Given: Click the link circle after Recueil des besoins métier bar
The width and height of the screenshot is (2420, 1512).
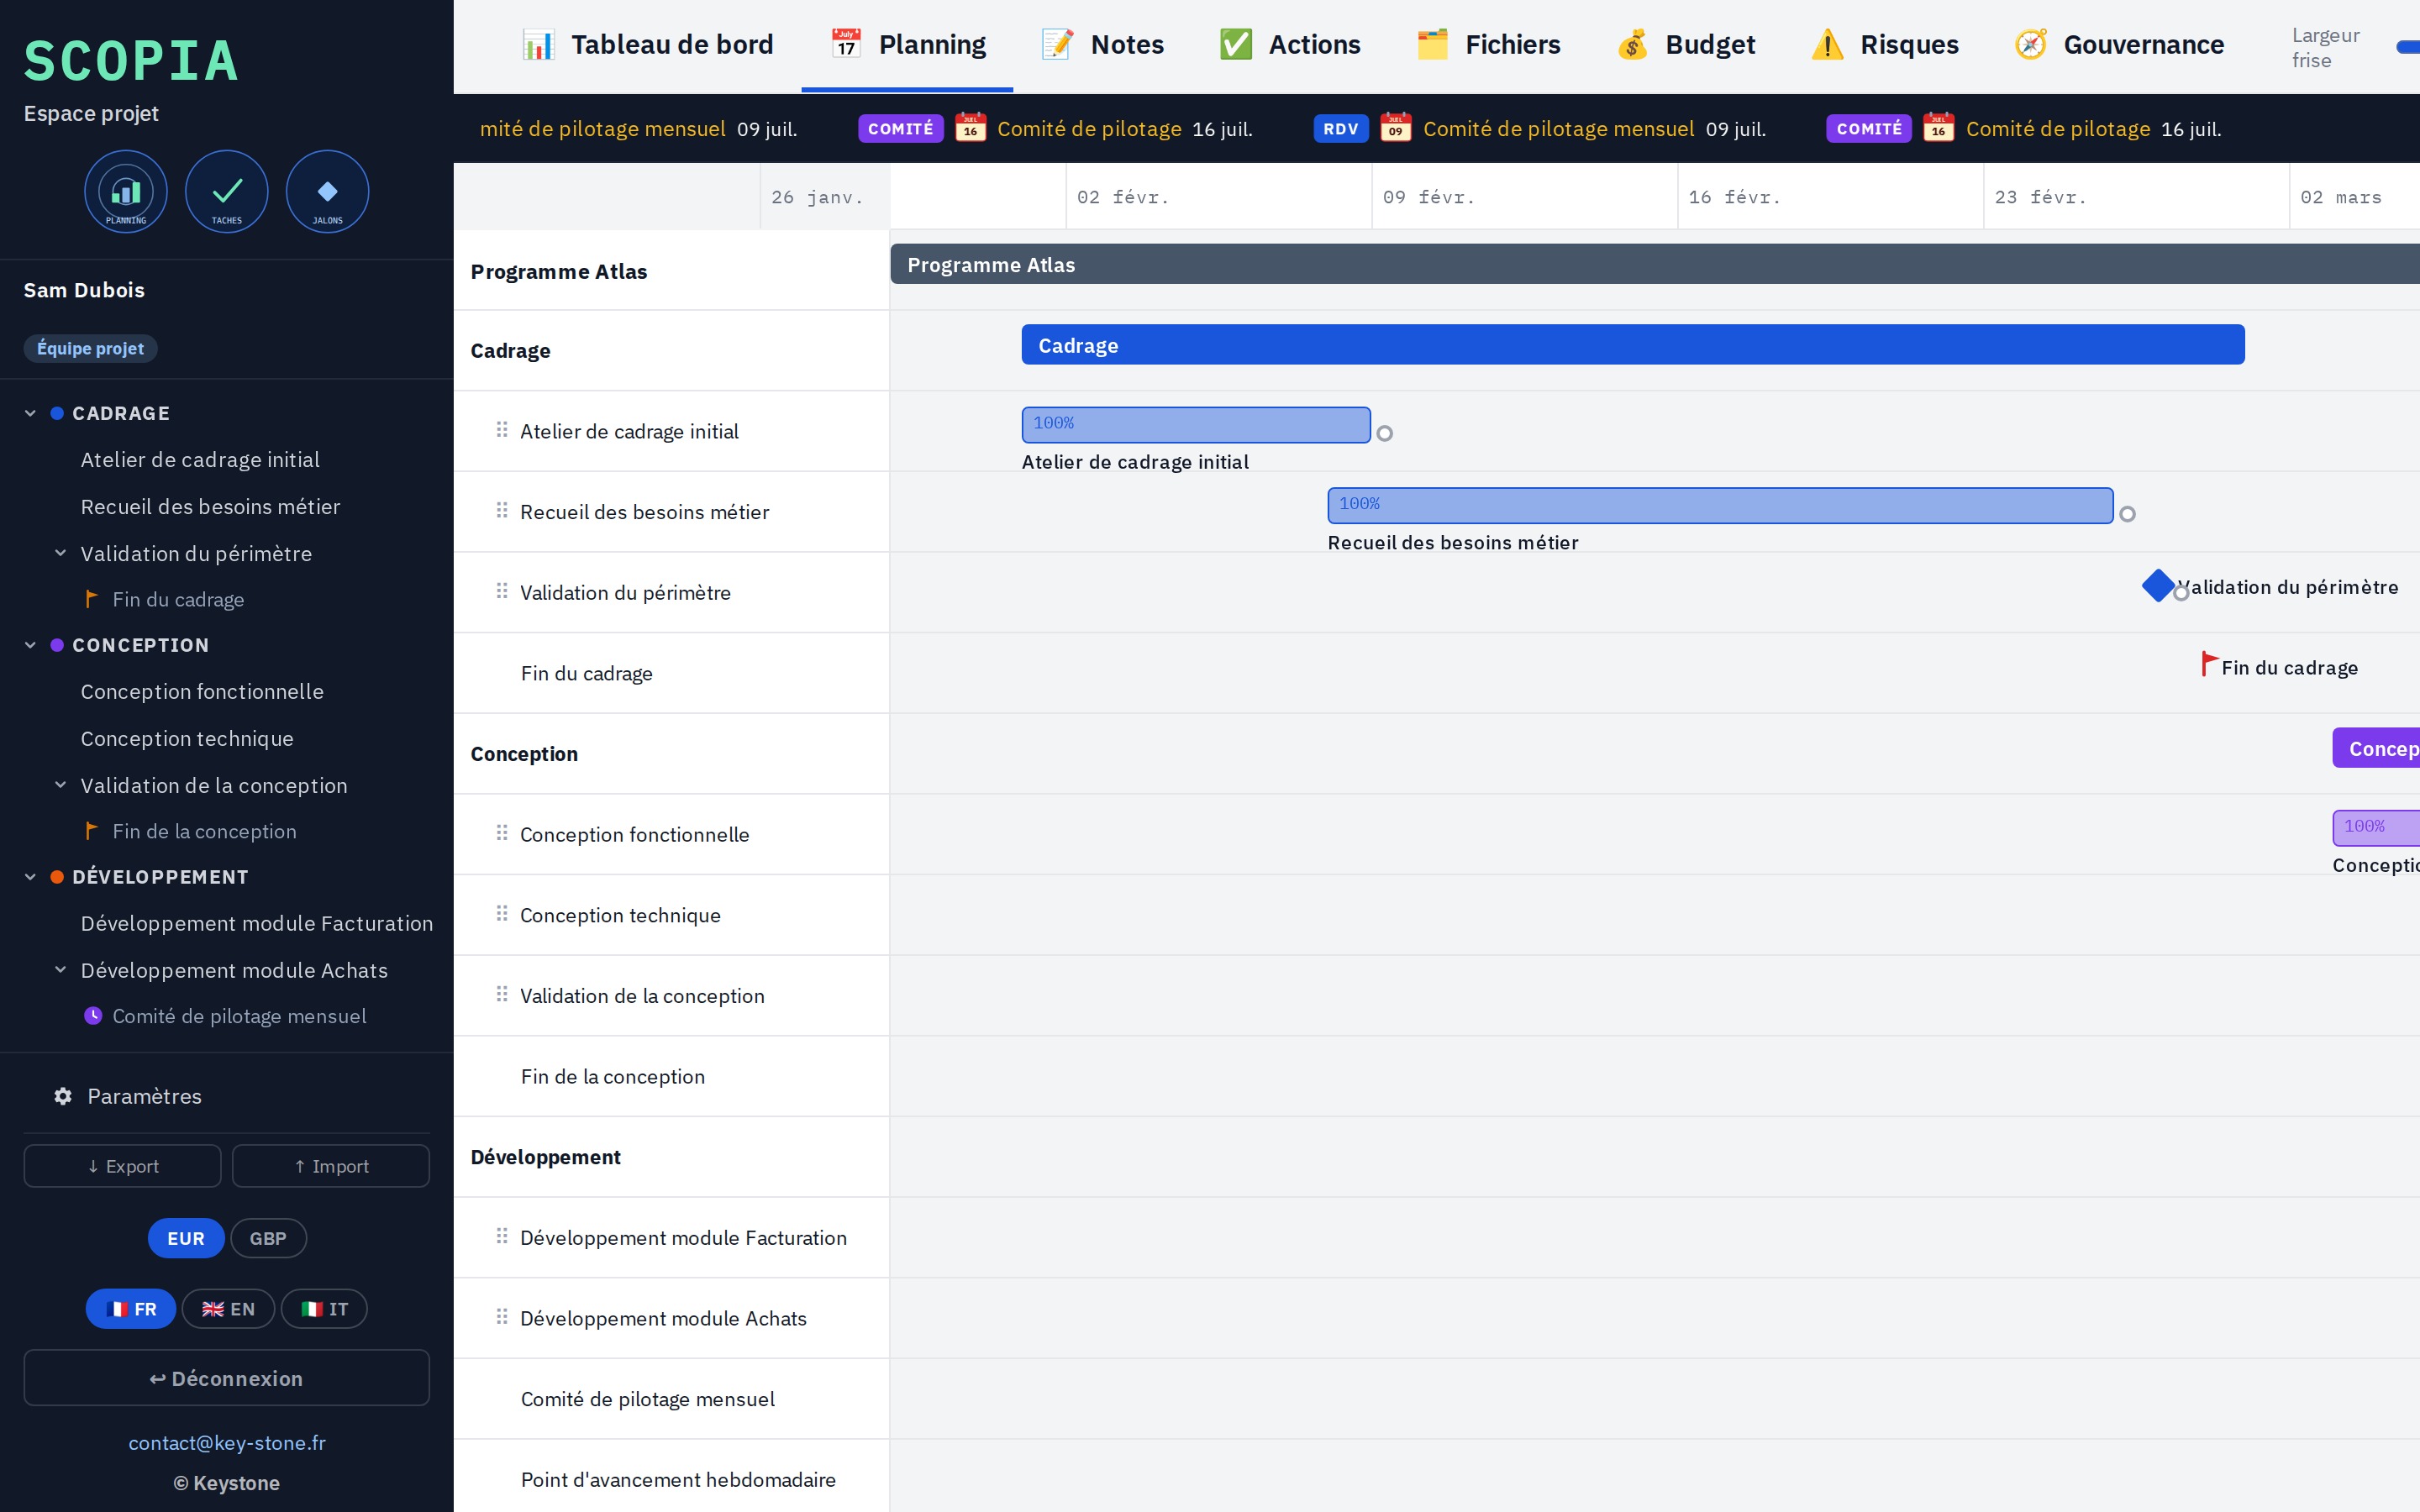Looking at the screenshot, I should (2128, 514).
